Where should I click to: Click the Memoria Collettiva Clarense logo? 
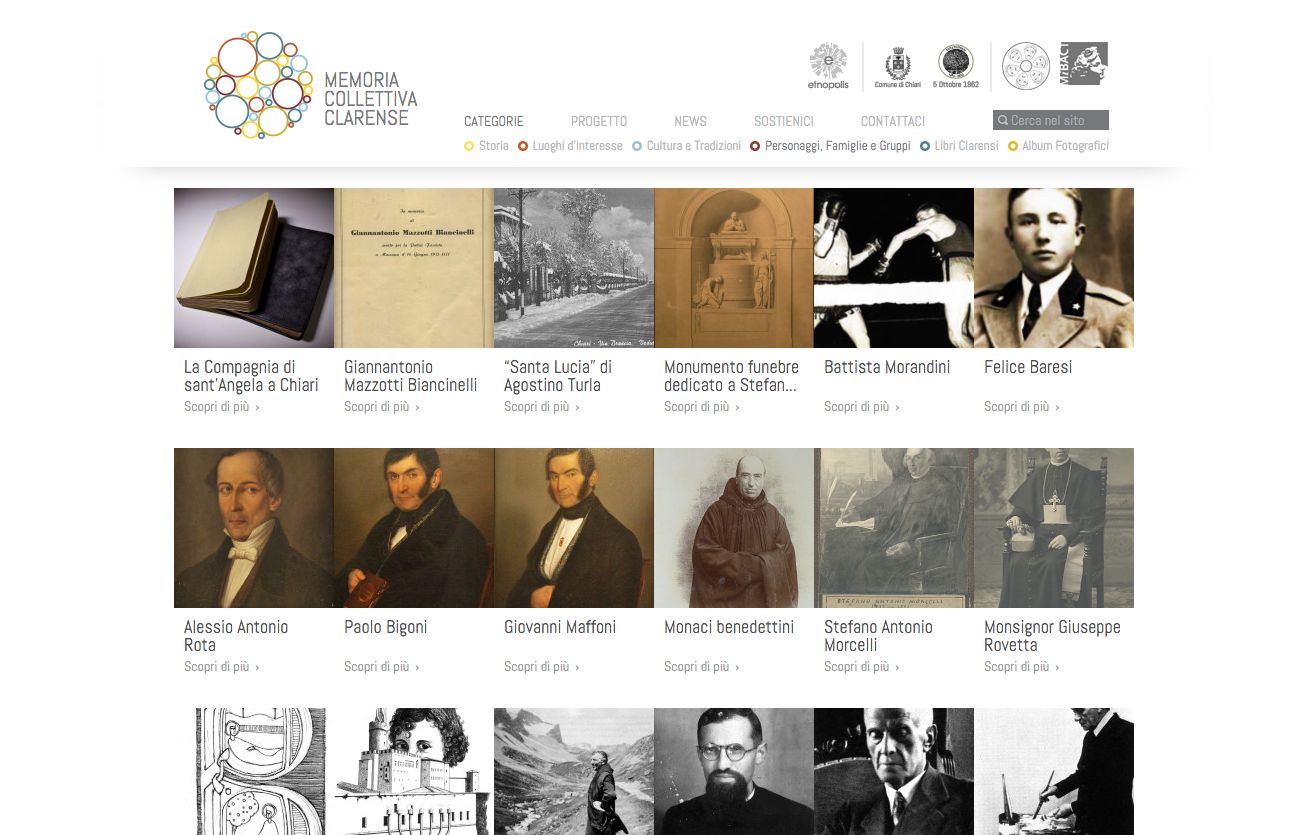coord(311,85)
